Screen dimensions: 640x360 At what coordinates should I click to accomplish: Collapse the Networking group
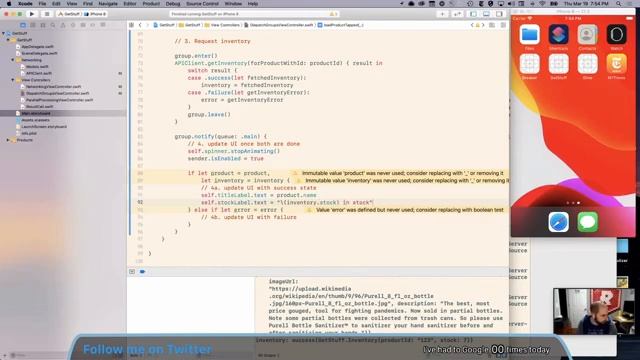tap(13, 60)
